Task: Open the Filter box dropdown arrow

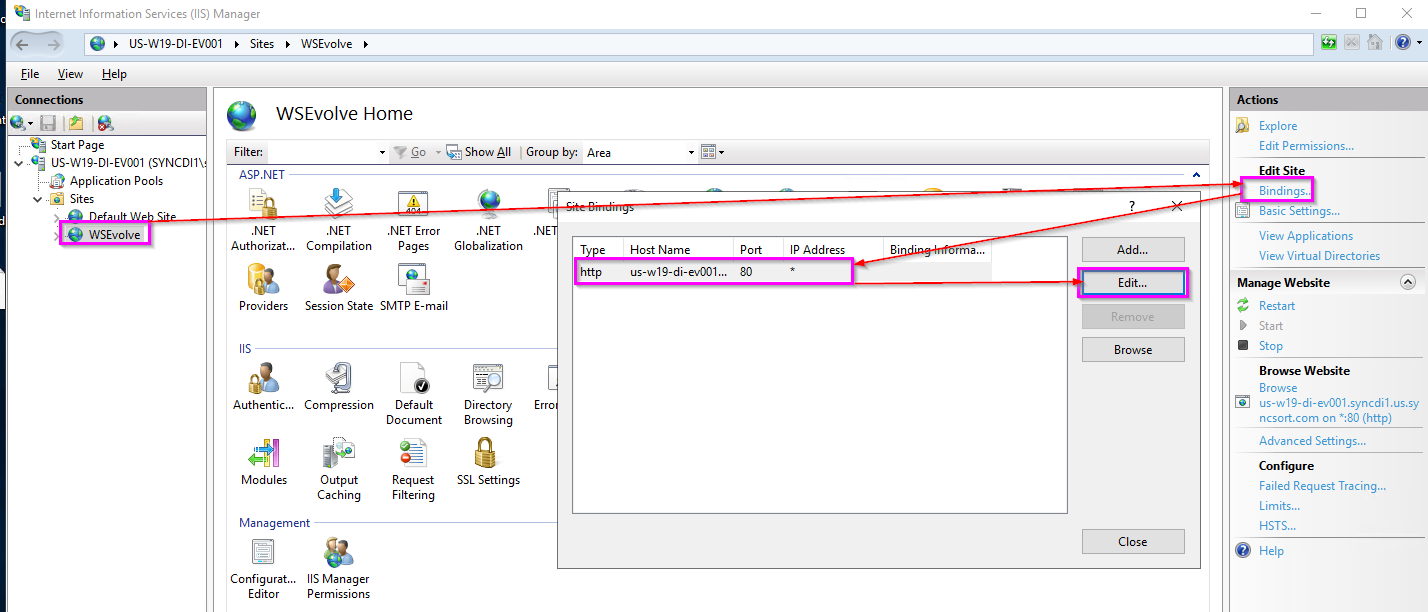Action: (x=382, y=152)
